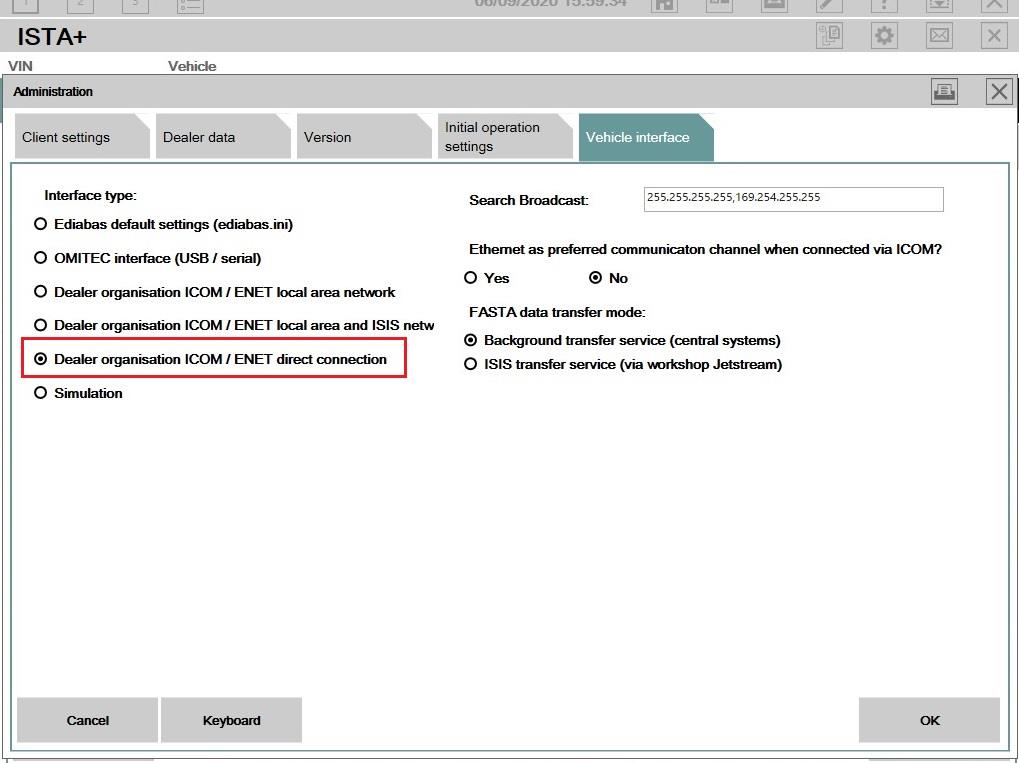Screen dimensions: 1019x763
Task: Close ISTA+ with the X icon
Action: pyautogui.click(x=994, y=36)
